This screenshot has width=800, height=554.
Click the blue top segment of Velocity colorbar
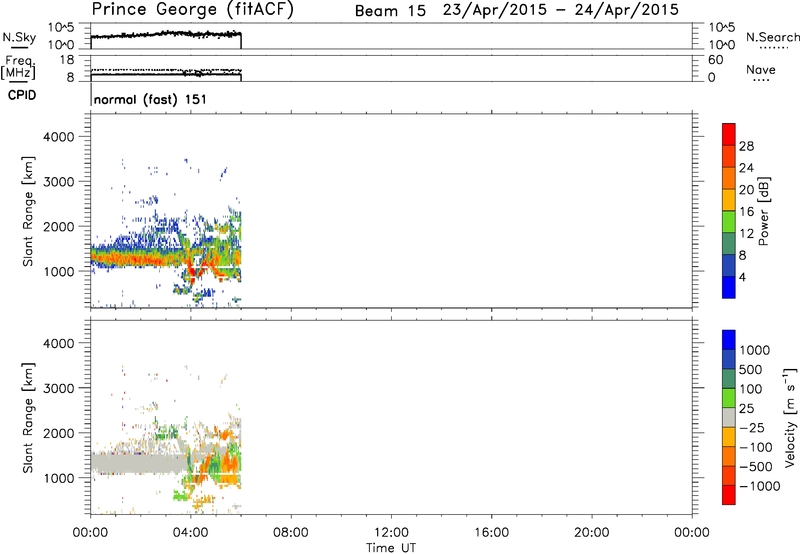729,340
